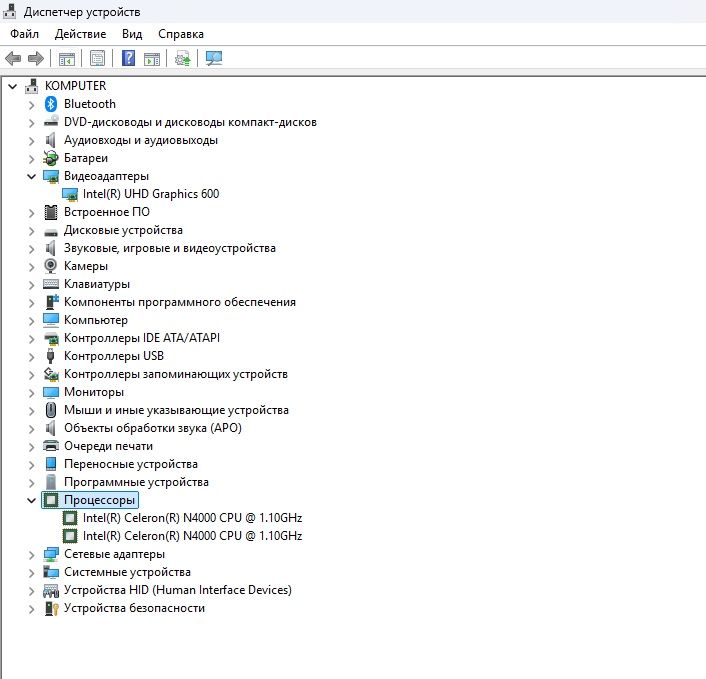Click the Клавиатуры keyboard icon
Screen dimensions: 706x679
coord(51,284)
